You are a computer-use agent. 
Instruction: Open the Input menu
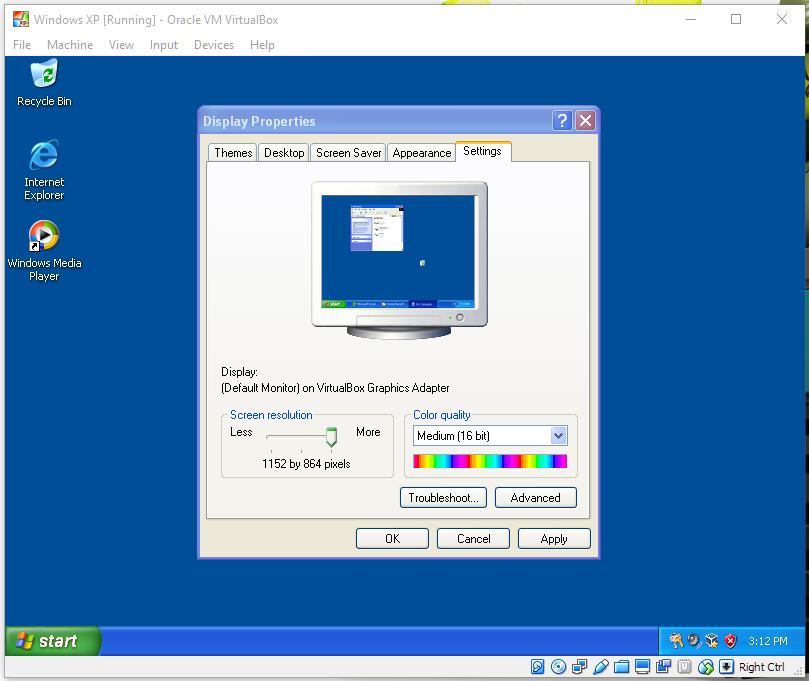tap(164, 45)
